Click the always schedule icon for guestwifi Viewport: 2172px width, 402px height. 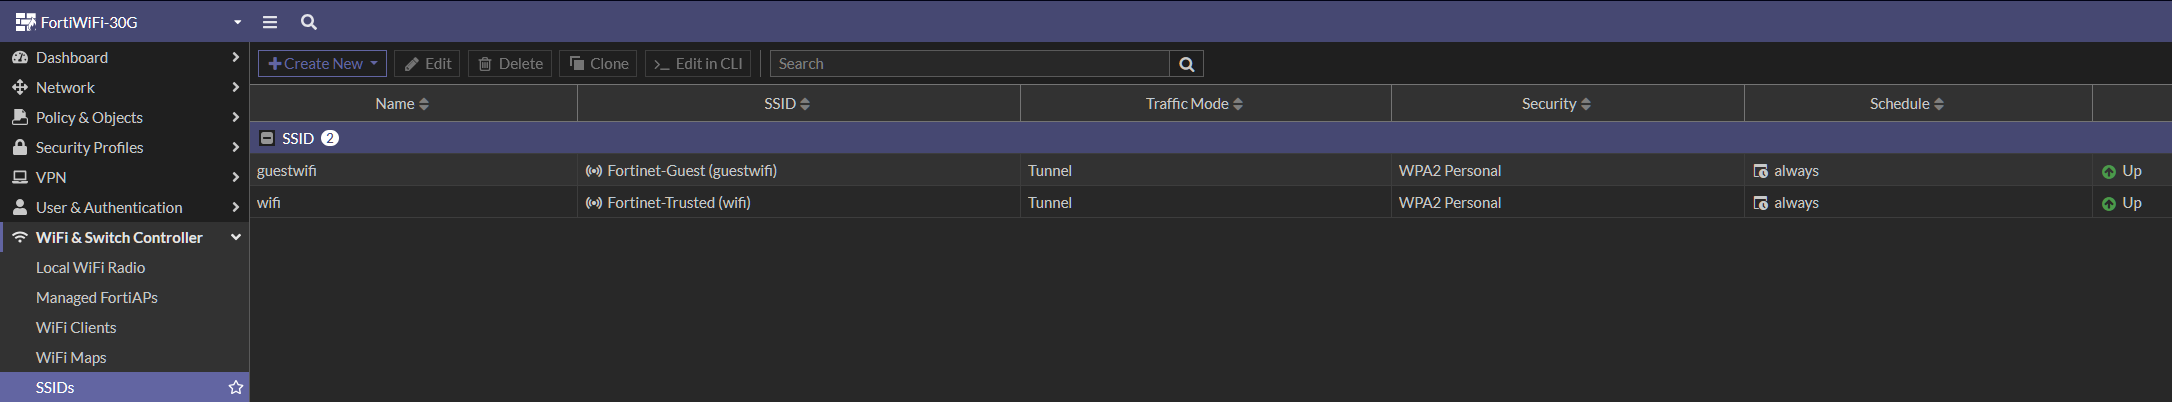(1761, 171)
